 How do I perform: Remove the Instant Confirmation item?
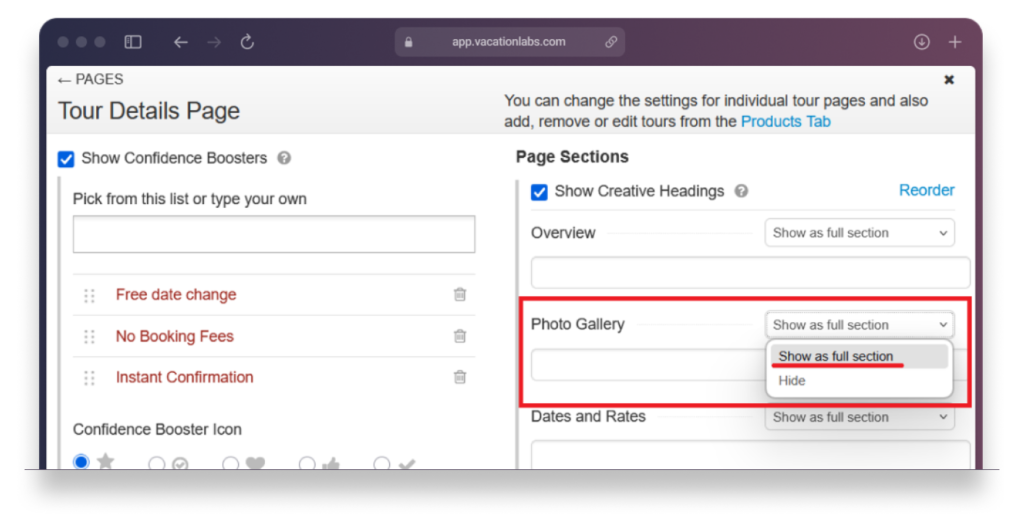click(x=459, y=377)
